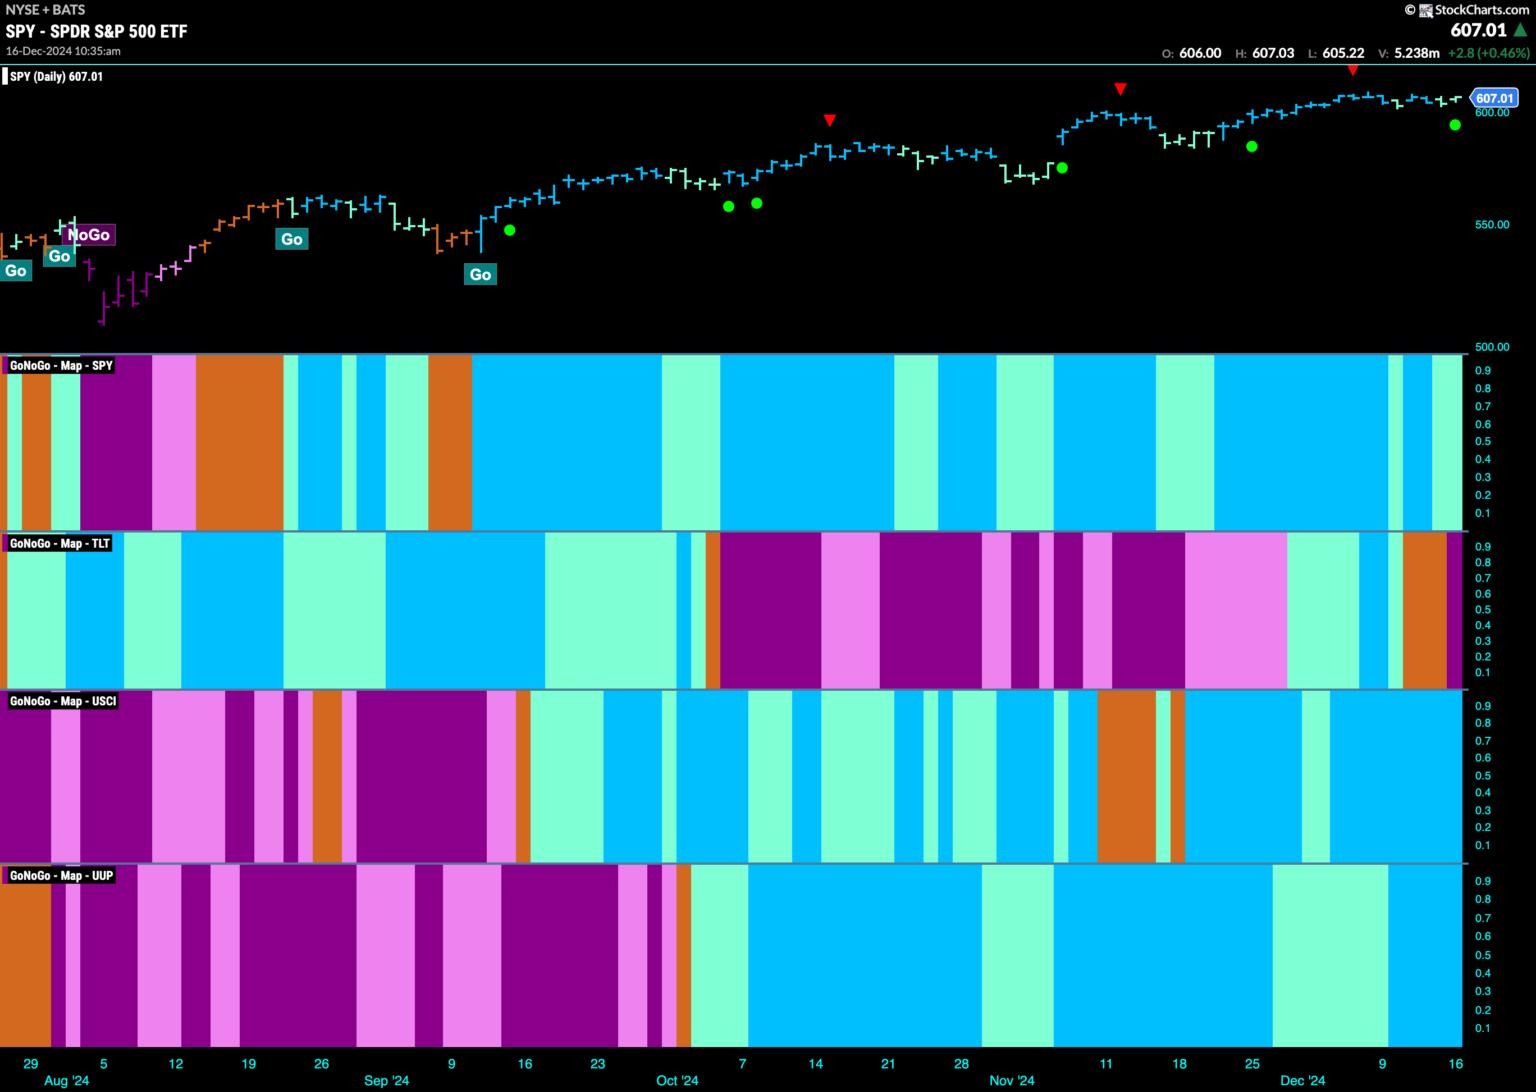1536x1092 pixels.
Task: Click the red down-triangle above November 11 high
Action: tap(1121, 89)
